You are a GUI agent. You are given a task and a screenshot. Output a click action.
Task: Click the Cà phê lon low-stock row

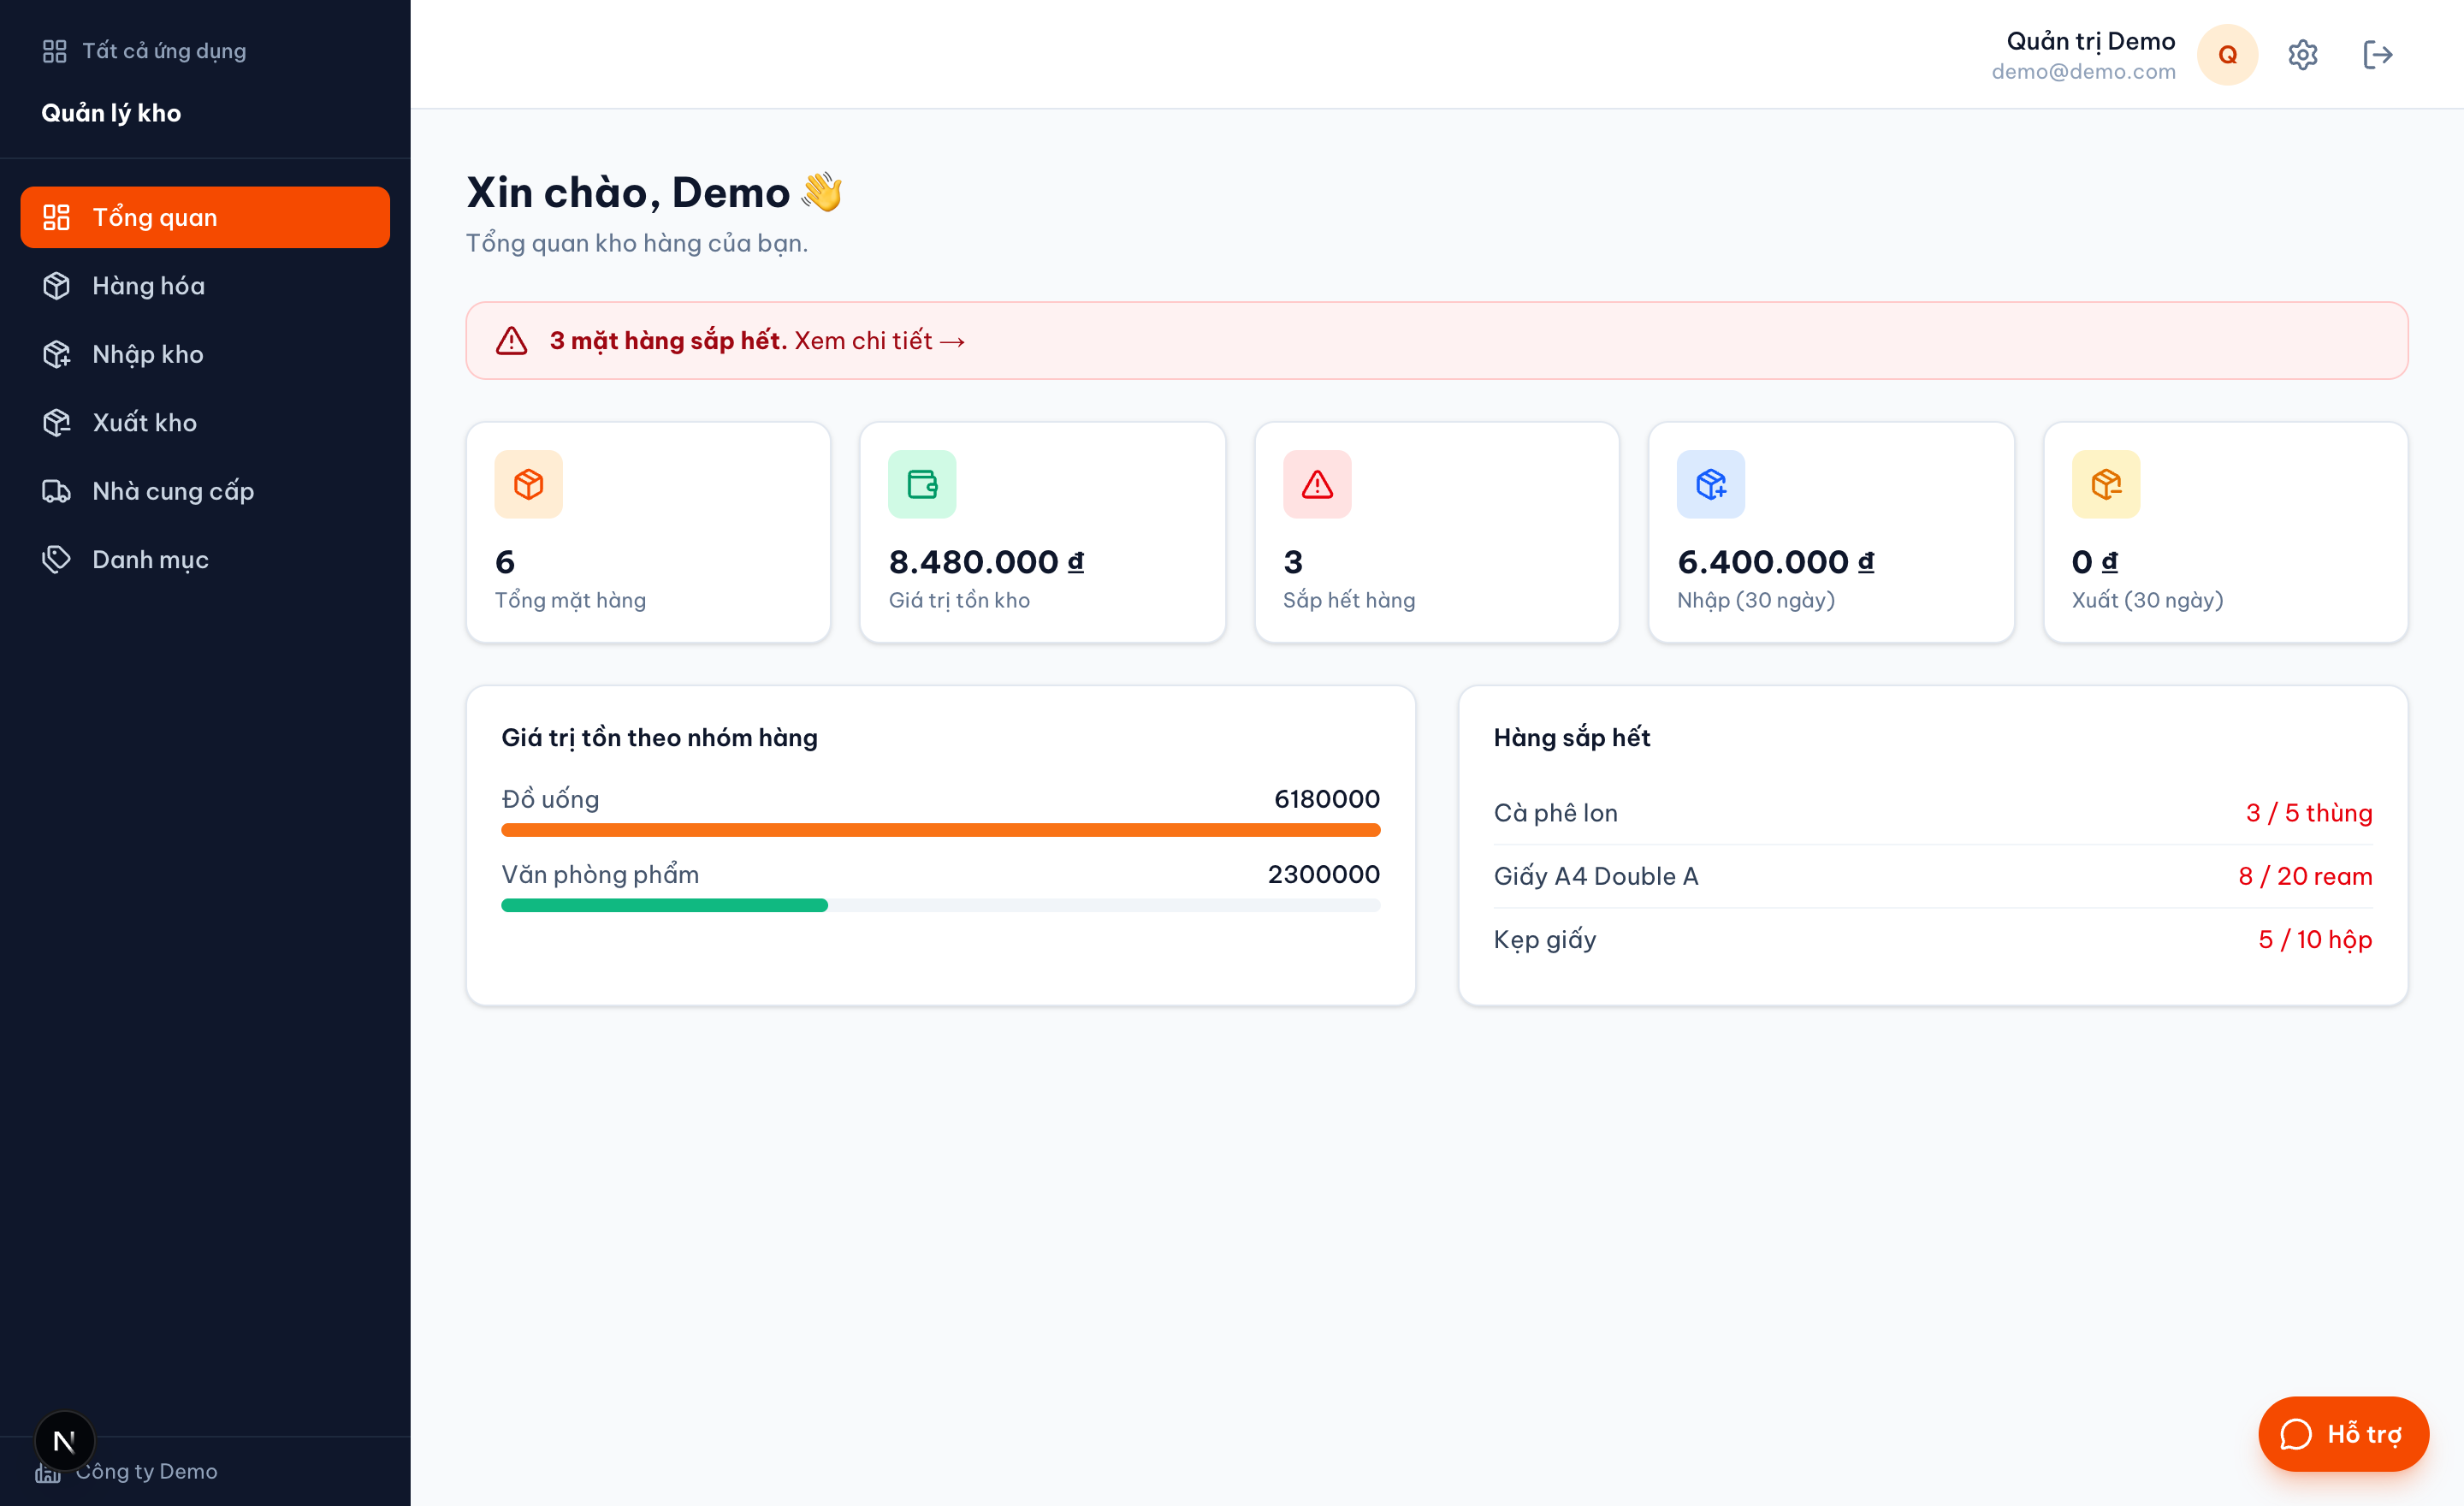tap(1933, 813)
